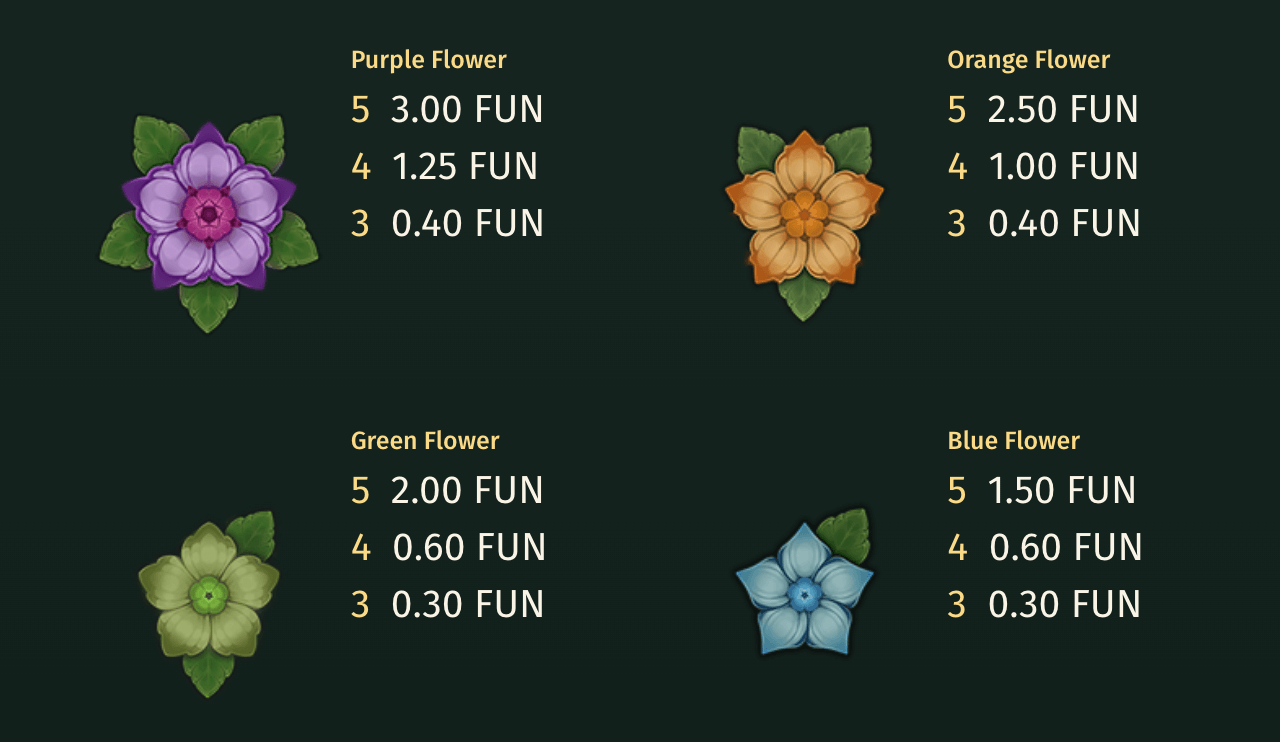The image size is (1280, 742).
Task: Click the 1.00 FUN payout value
Action: (1063, 166)
